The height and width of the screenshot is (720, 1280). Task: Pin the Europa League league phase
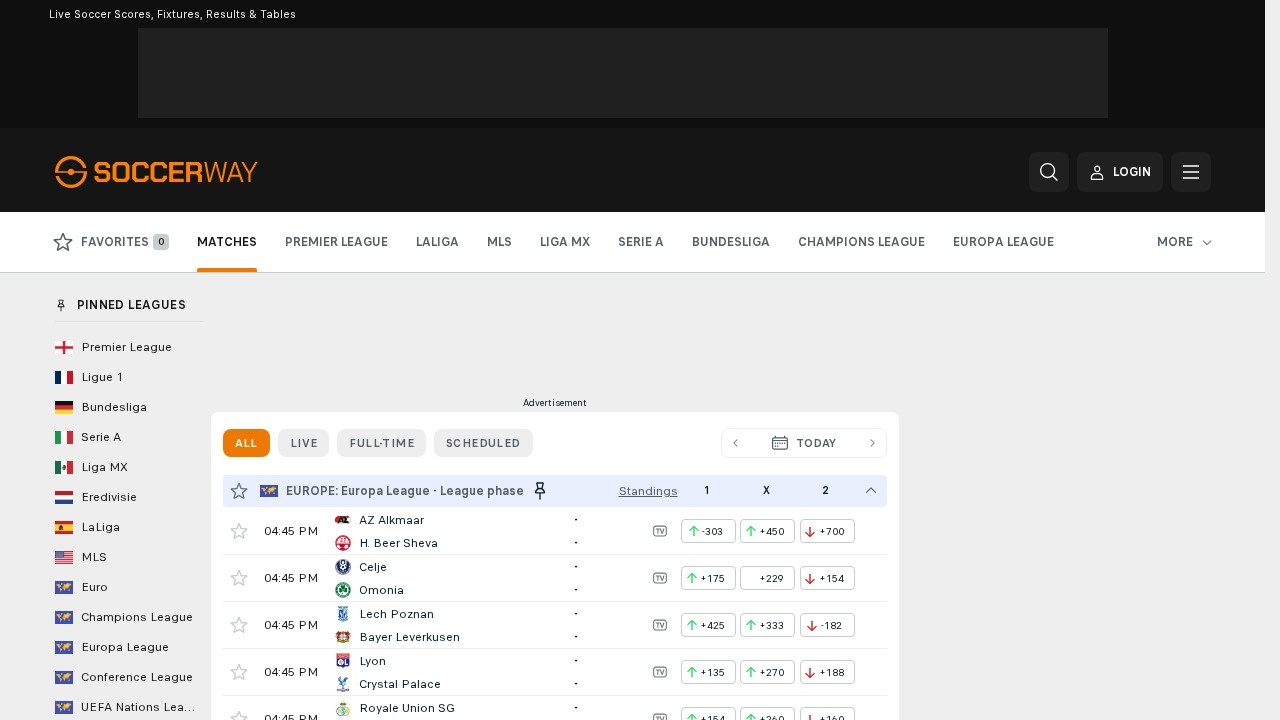click(540, 491)
